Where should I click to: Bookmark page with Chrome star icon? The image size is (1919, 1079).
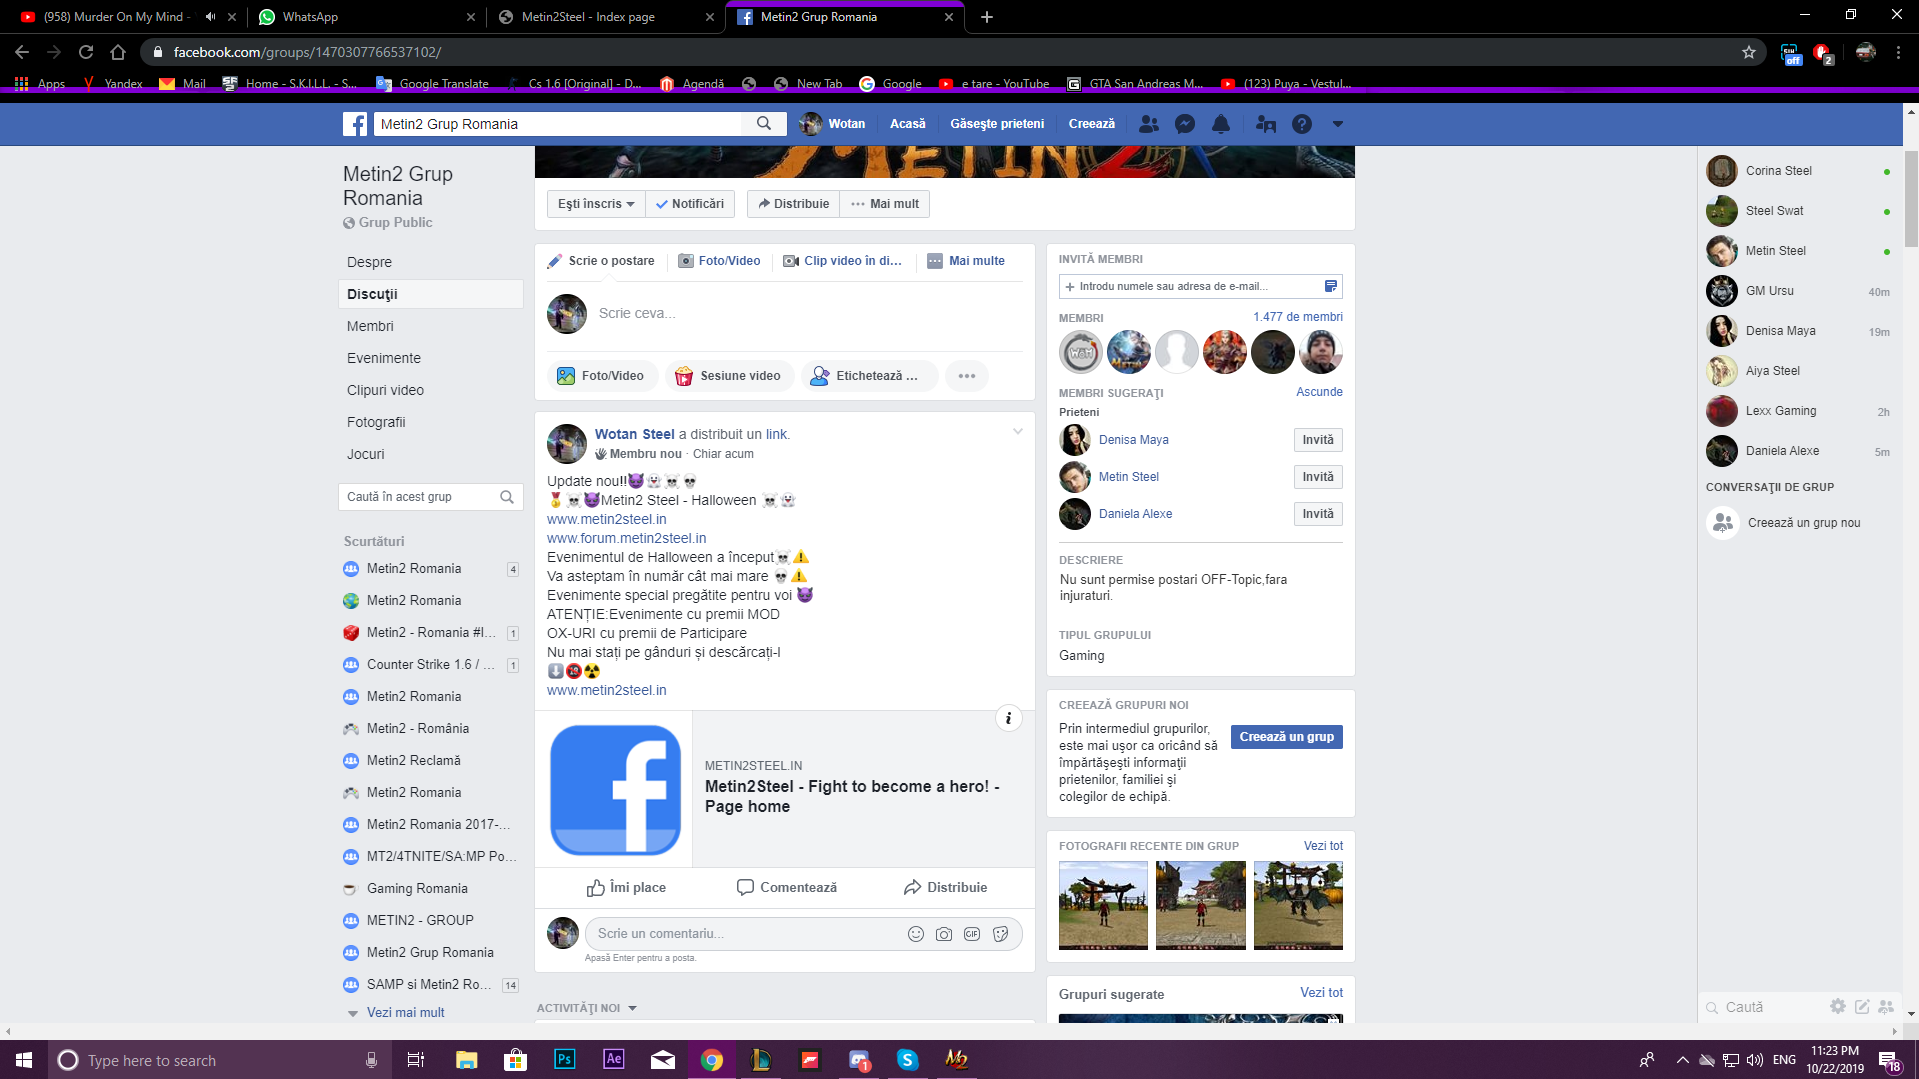1749,52
